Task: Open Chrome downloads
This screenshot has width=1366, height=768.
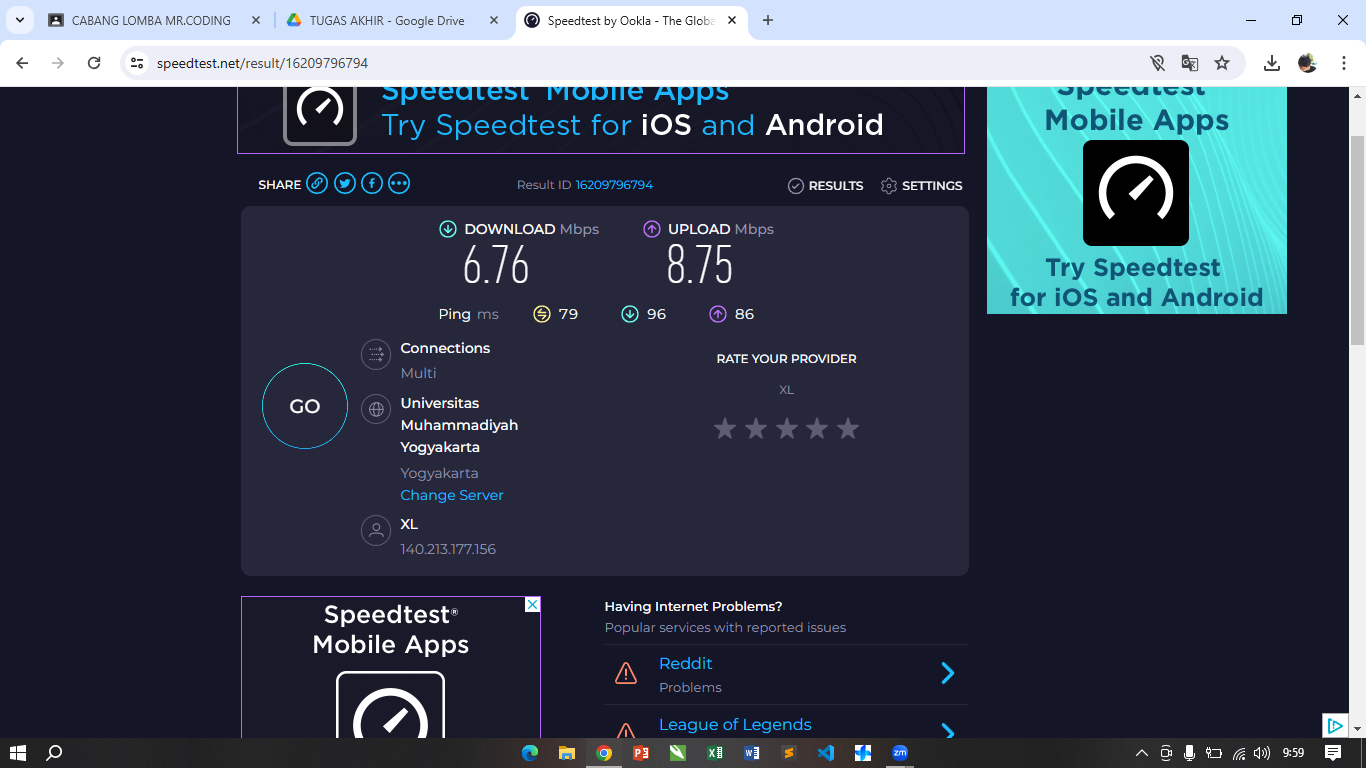Action: (x=1272, y=63)
